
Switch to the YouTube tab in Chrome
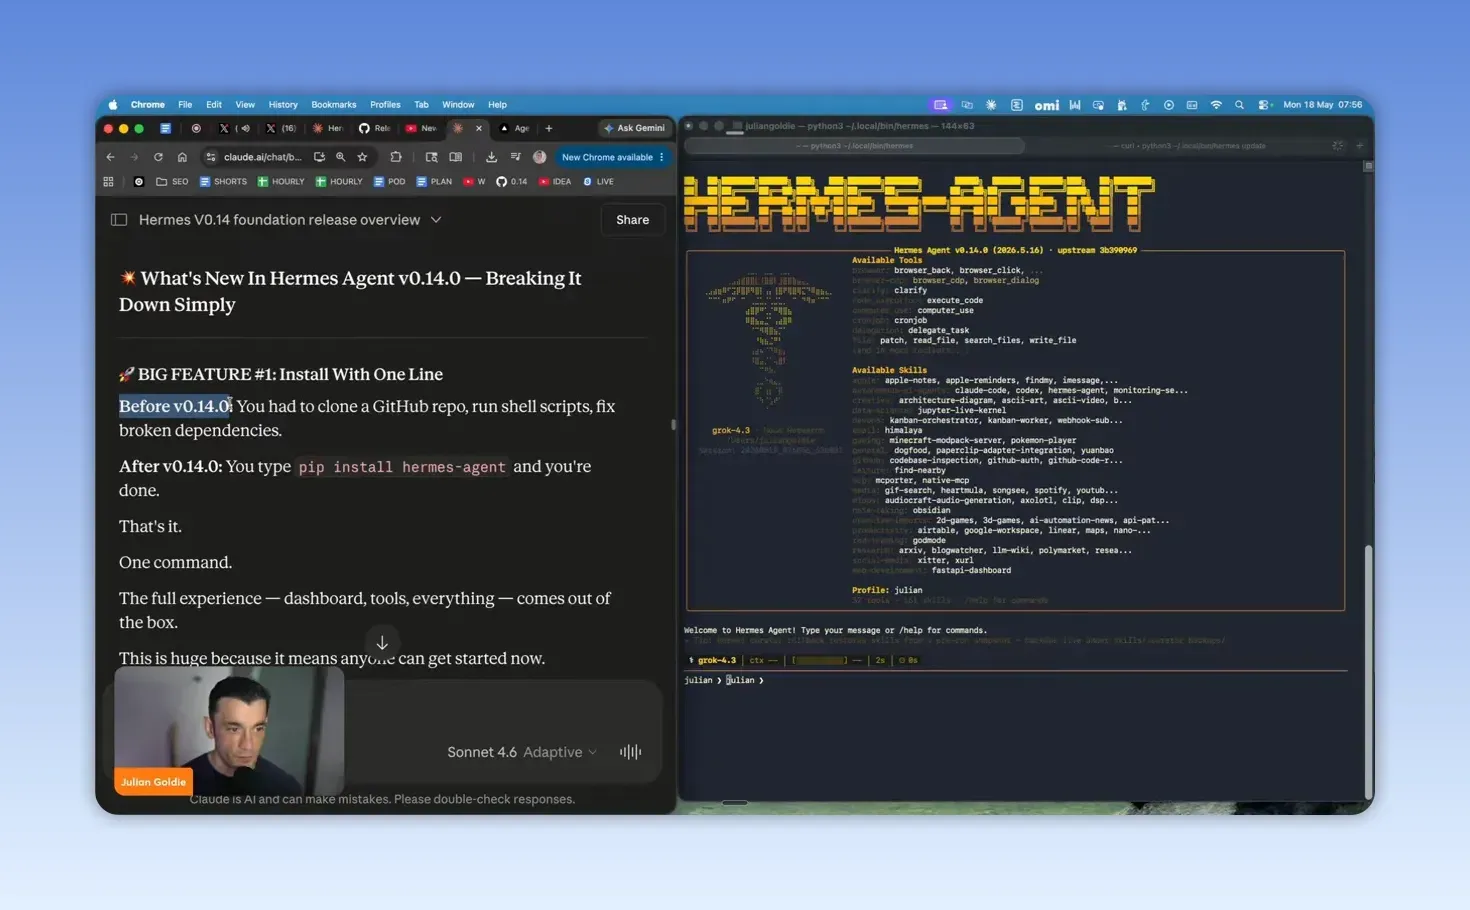pyautogui.click(x=421, y=128)
